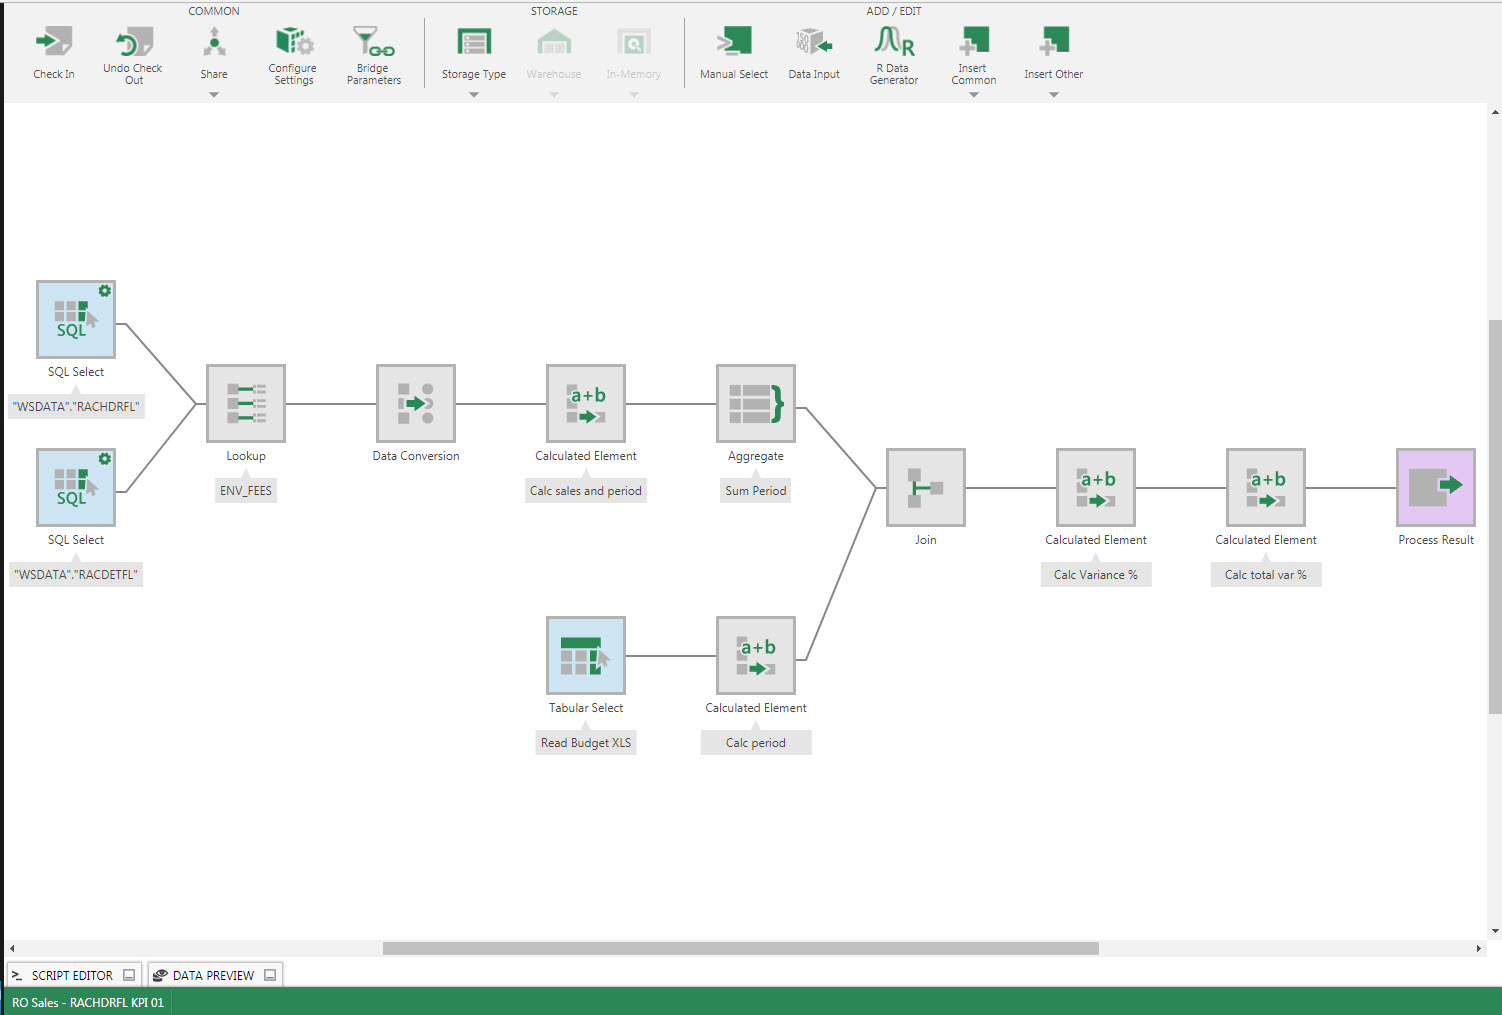Open the Insert Other dropdown
This screenshot has width=1502, height=1015.
[1054, 95]
